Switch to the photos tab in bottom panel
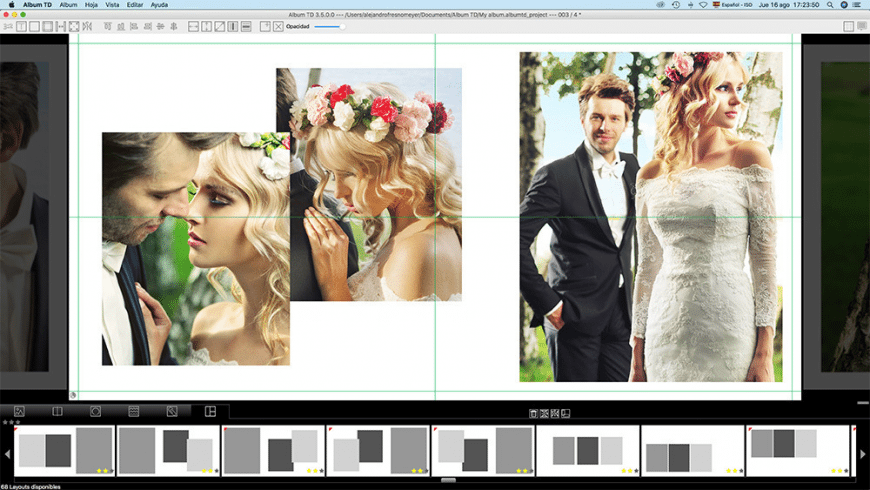This screenshot has height=490, width=870. tap(19, 411)
